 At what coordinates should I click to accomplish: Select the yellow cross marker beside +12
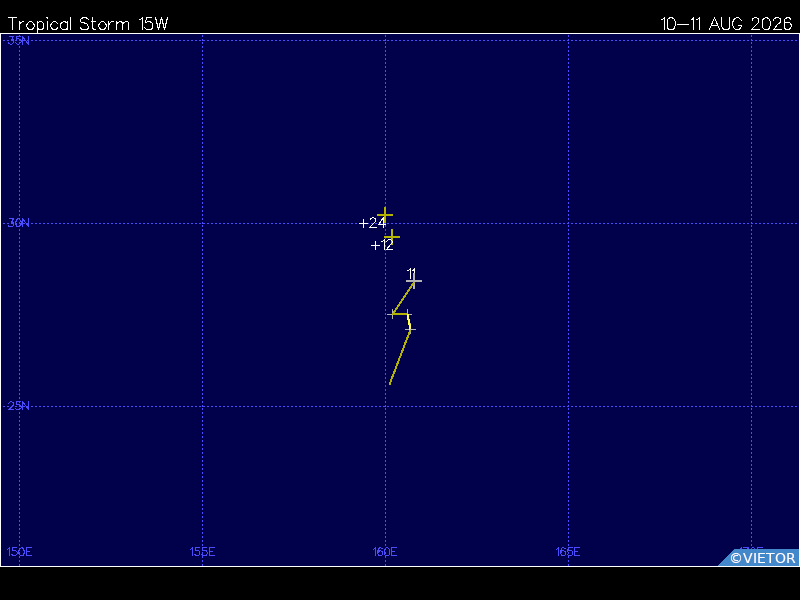click(392, 237)
